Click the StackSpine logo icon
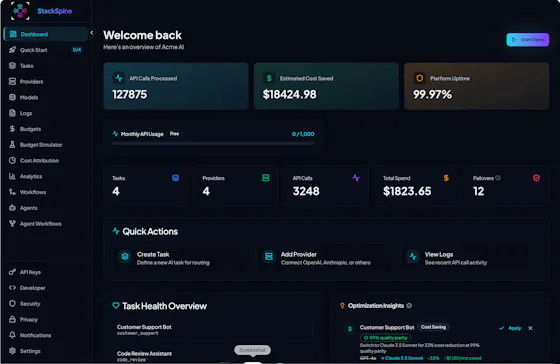 click(x=20, y=11)
